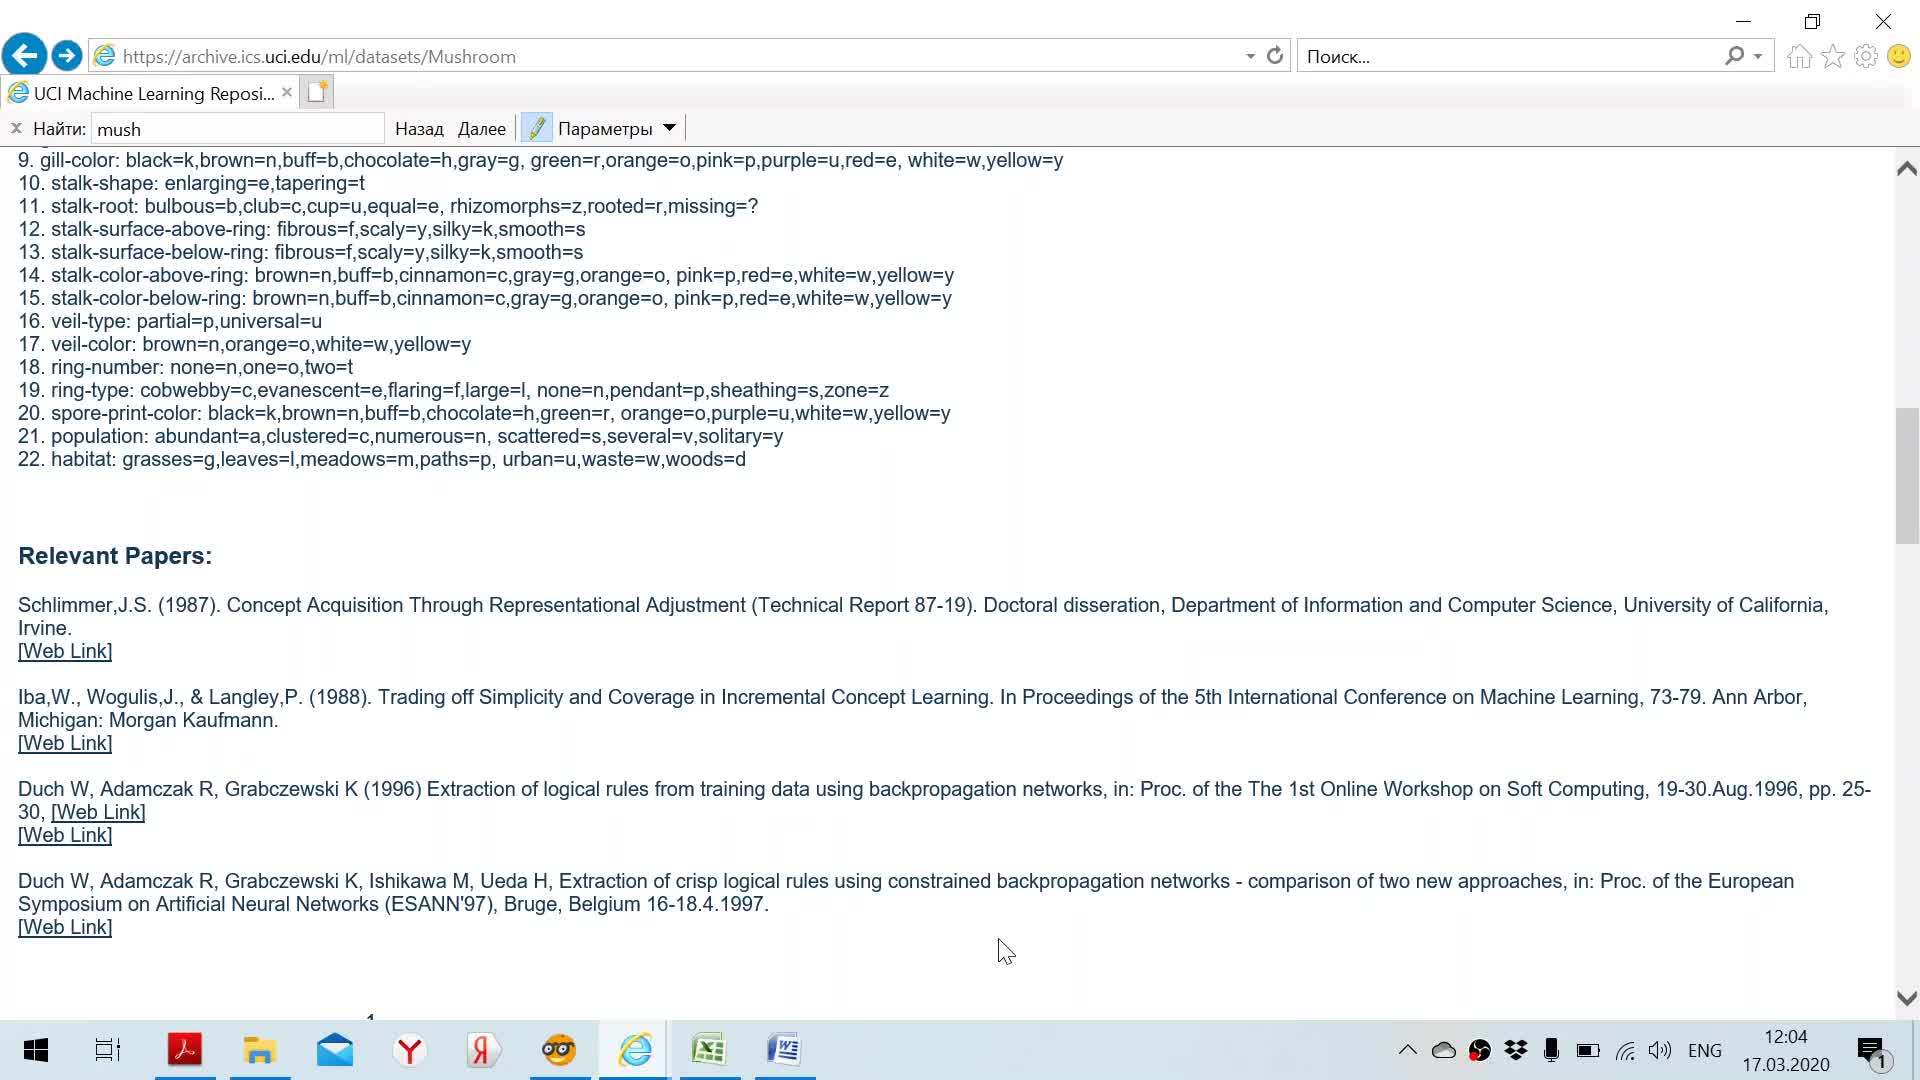1920x1080 pixels.
Task: Click the smiley feedback icon
Action: click(x=1899, y=56)
